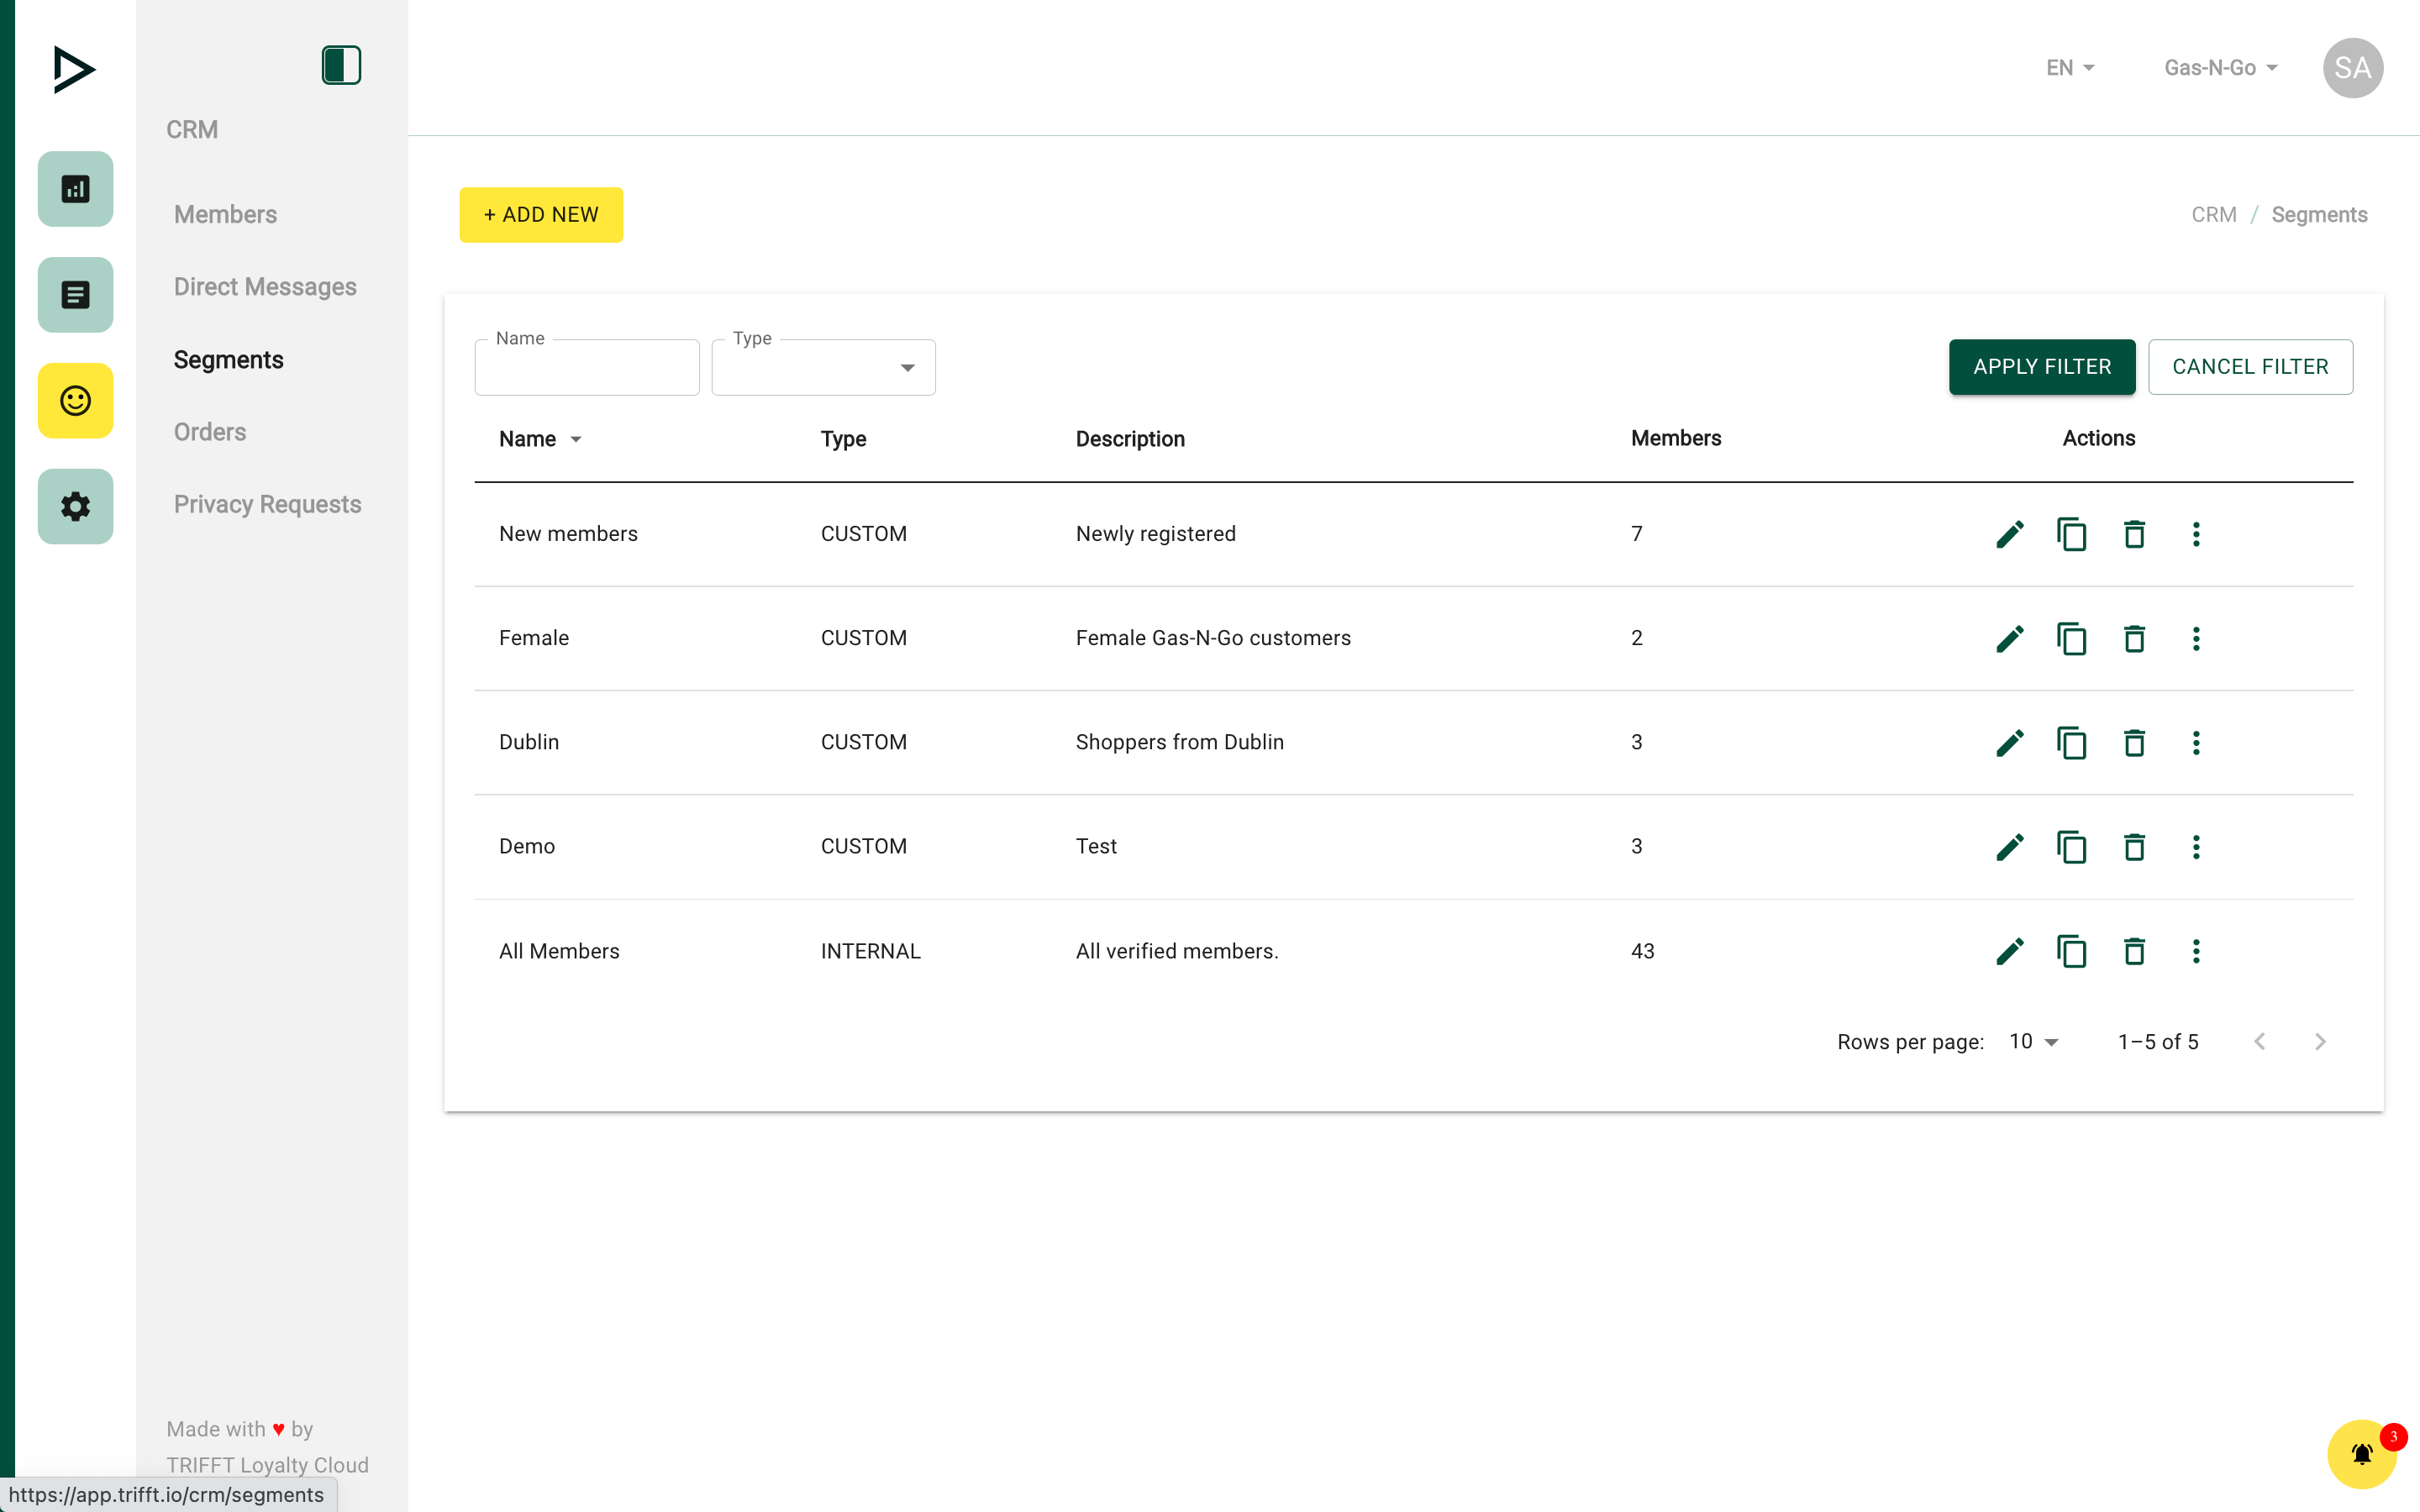The width and height of the screenshot is (2420, 1512).
Task: Click the edit pencil for New members
Action: (x=2009, y=534)
